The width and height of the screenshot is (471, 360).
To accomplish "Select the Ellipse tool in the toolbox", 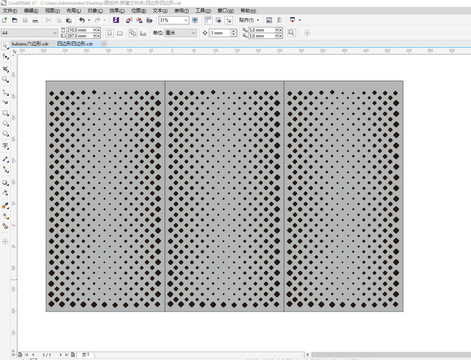I will [x=5, y=123].
